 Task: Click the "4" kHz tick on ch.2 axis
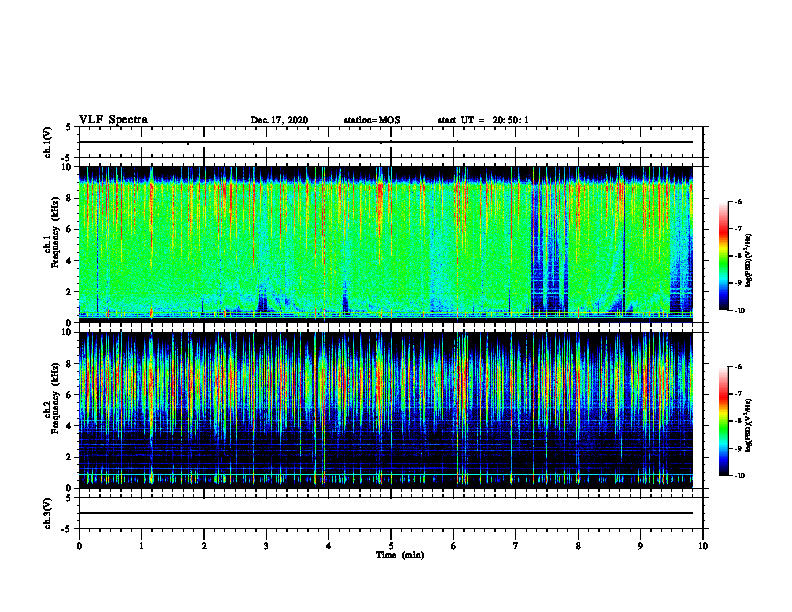click(70, 426)
